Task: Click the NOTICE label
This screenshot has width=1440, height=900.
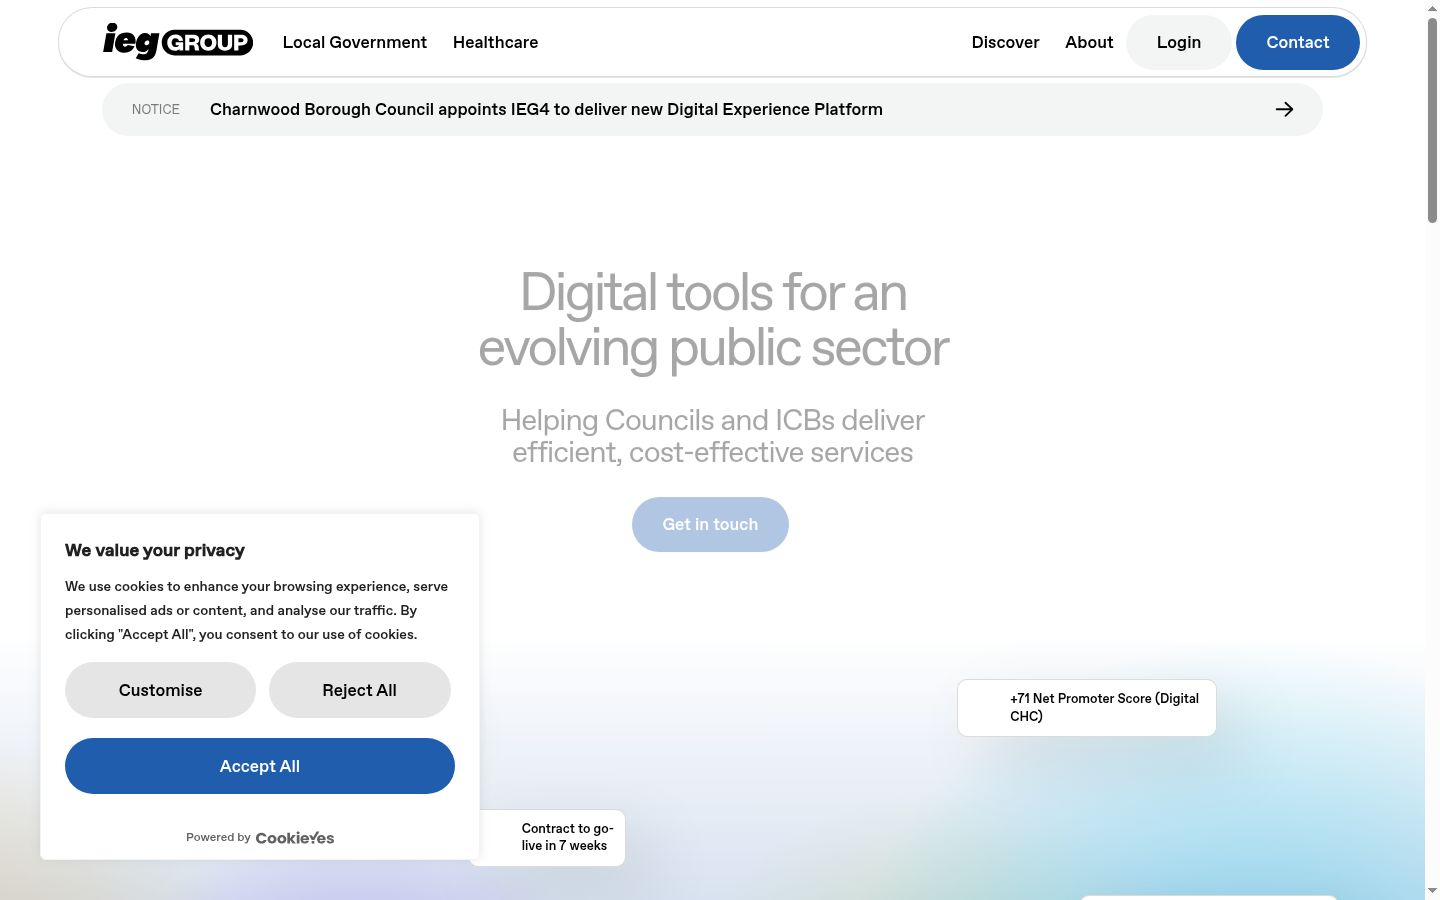Action: click(156, 109)
